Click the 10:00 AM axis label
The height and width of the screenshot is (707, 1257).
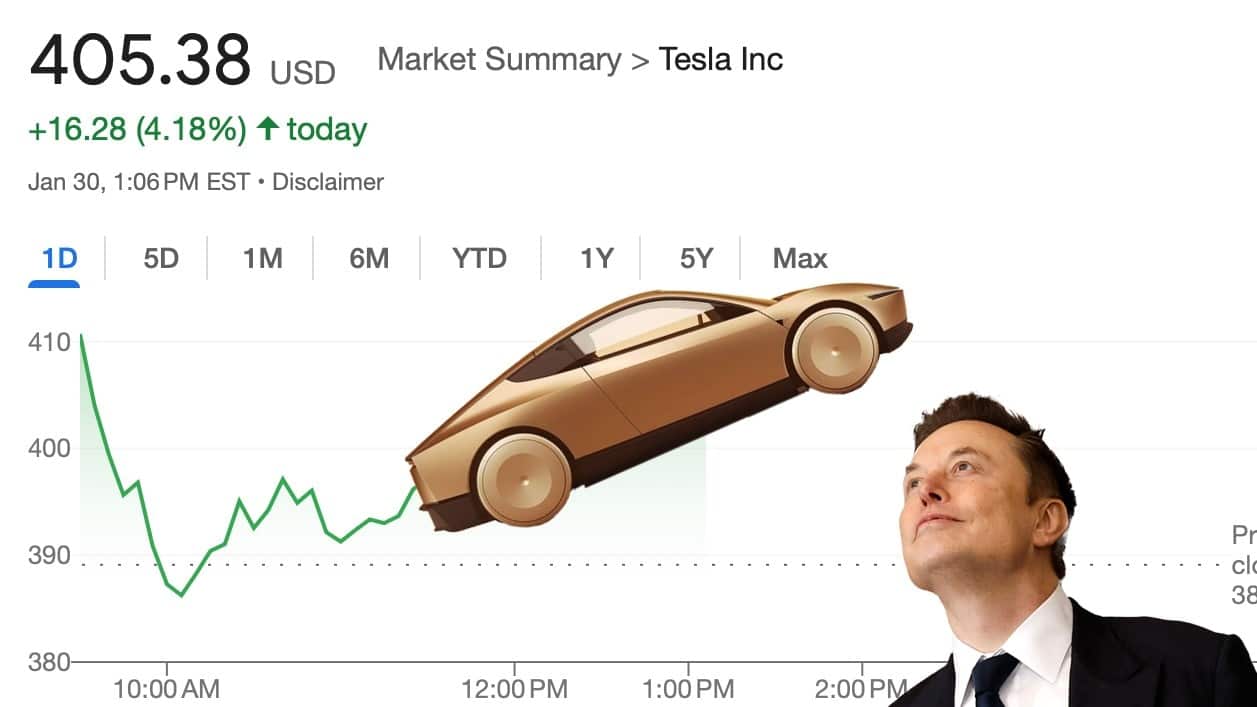168,689
